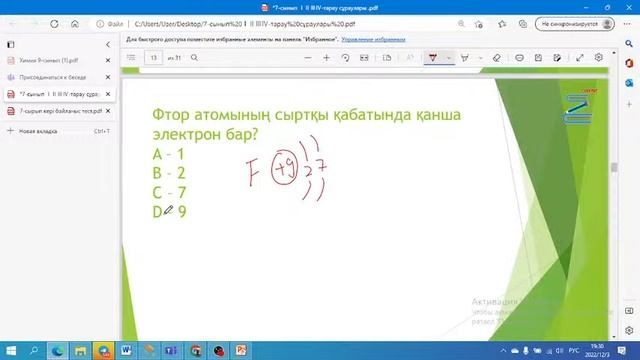
Task: Zoom out with the minus button
Action: [308, 58]
